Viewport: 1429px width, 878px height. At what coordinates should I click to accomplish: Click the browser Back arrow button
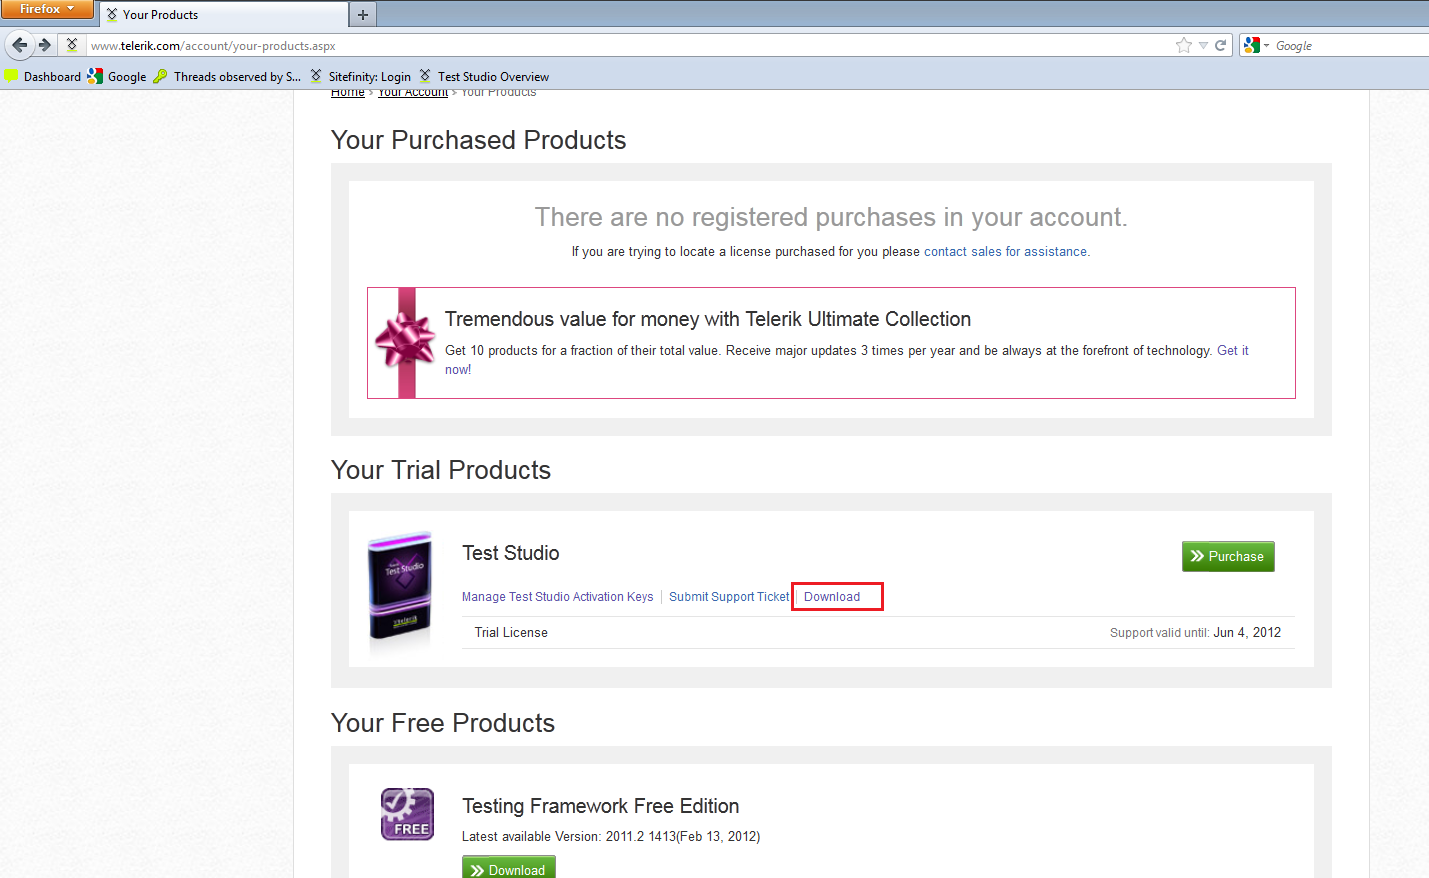click(19, 45)
